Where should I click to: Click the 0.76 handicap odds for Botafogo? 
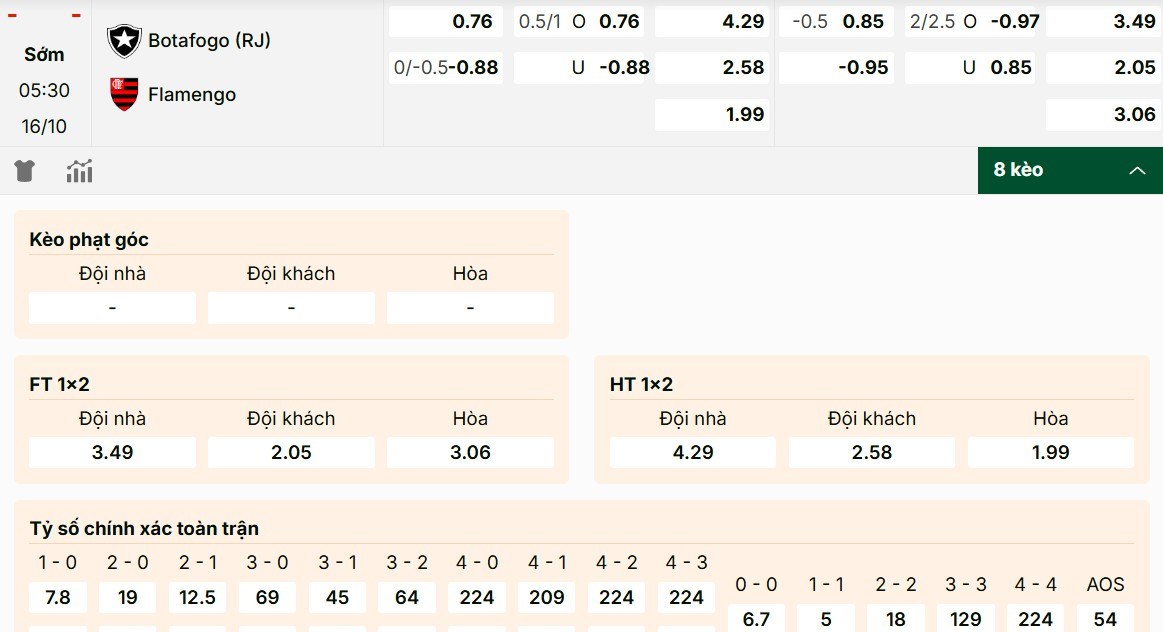tap(445, 20)
